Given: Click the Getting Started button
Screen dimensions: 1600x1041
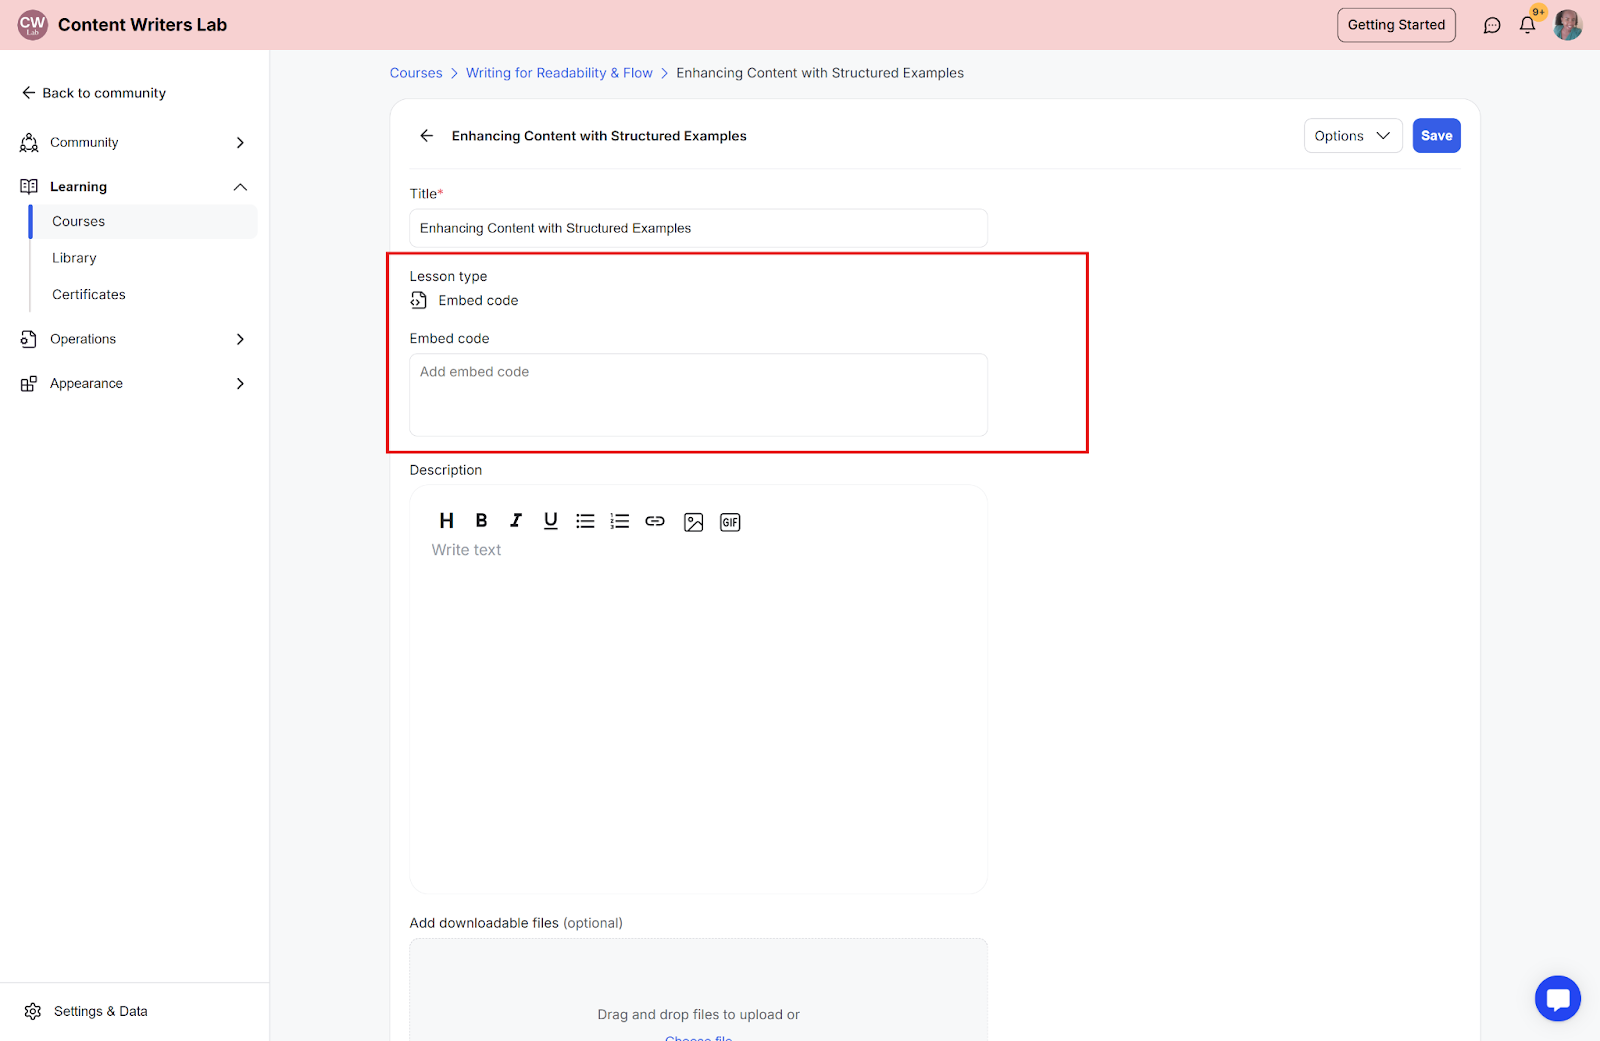Looking at the screenshot, I should pyautogui.click(x=1396, y=25).
